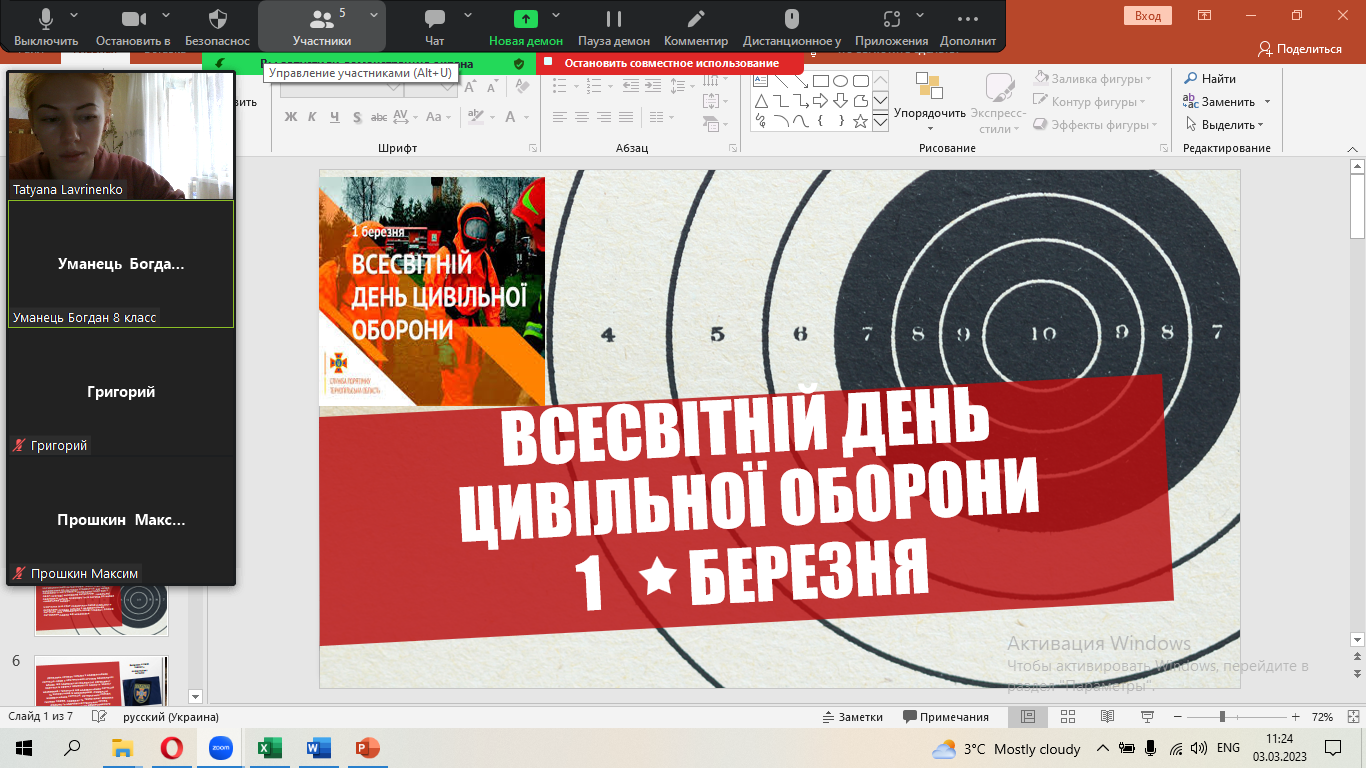Select the Right Arrow shape
This screenshot has width=1366, height=768.
[820, 101]
